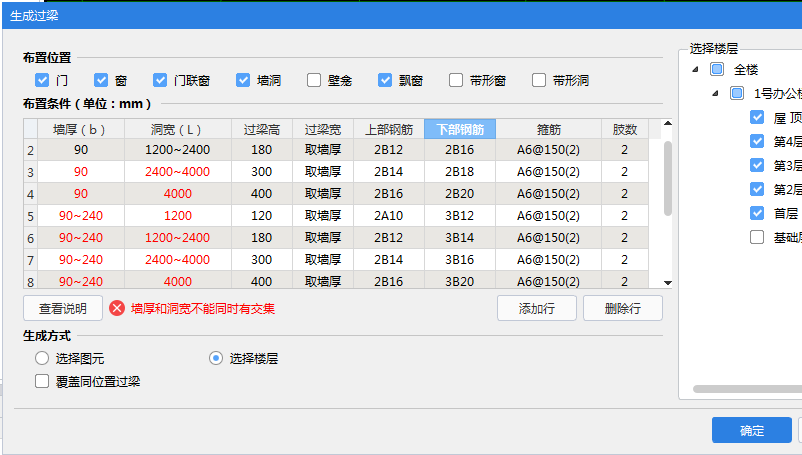Click 洞宽 cell 2400~4000 in row 3
Image resolution: width=802 pixels, height=455 pixels.
pos(177,172)
